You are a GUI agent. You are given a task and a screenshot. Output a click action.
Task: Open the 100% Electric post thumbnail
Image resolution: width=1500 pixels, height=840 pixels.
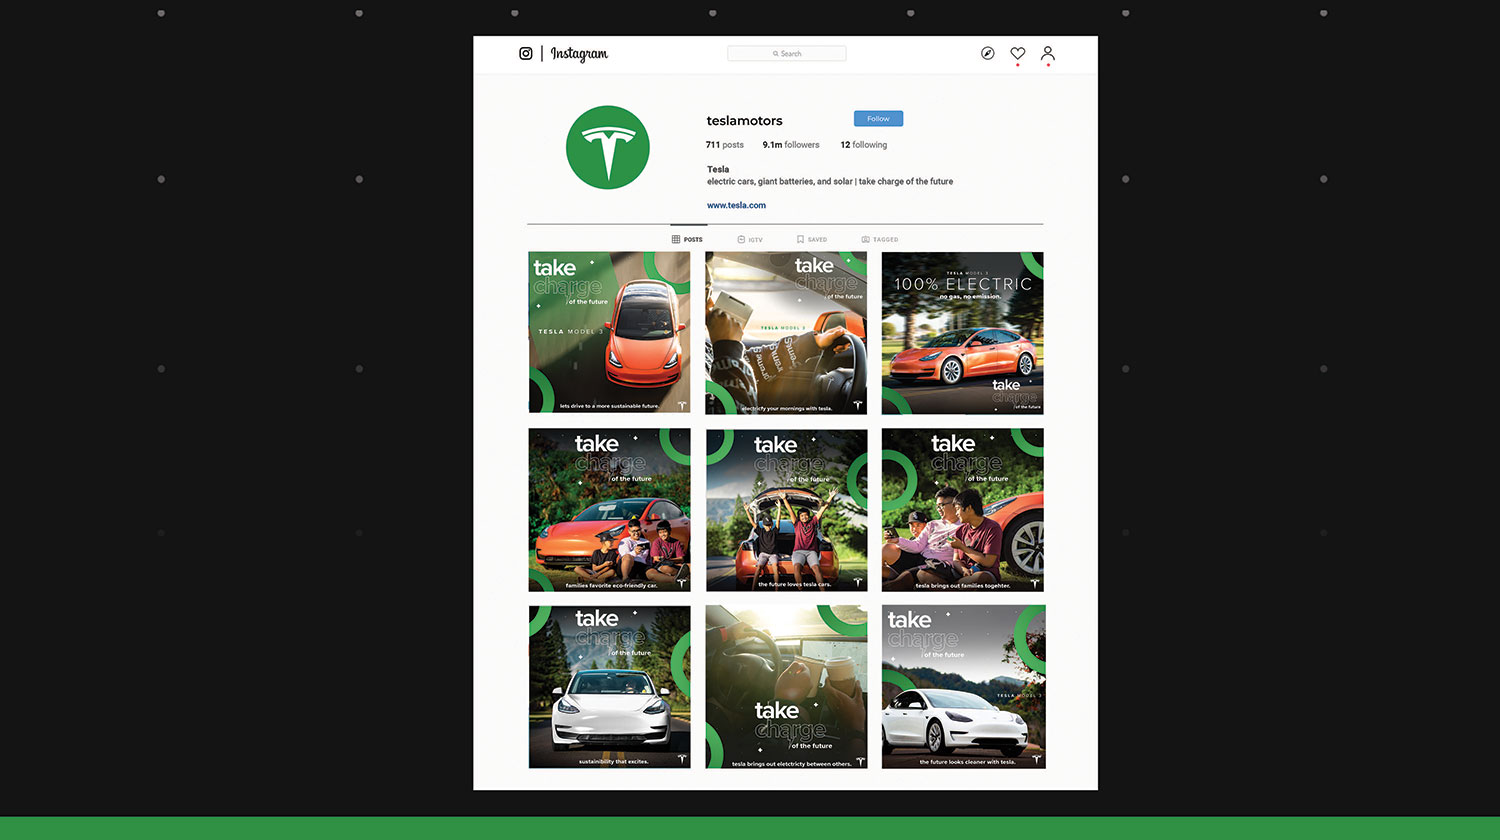tap(962, 333)
